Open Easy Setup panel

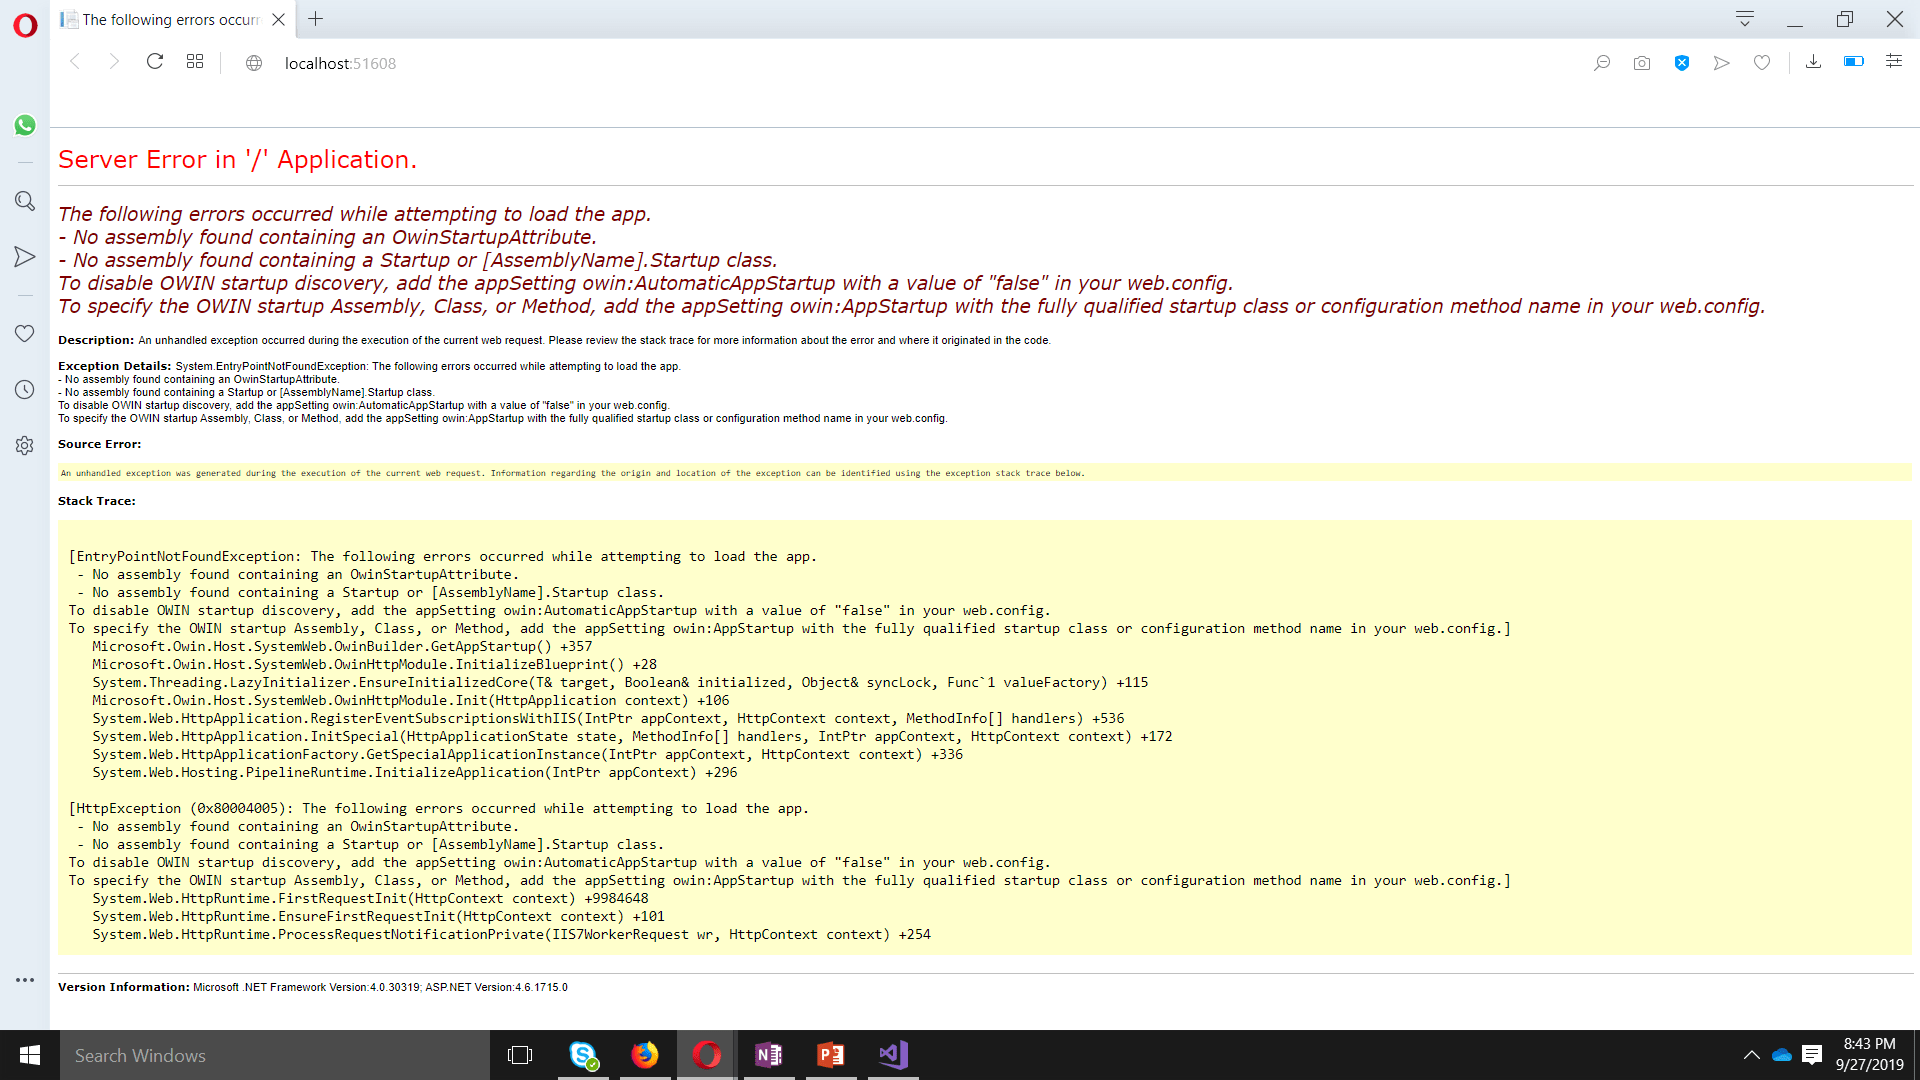[x=1894, y=62]
